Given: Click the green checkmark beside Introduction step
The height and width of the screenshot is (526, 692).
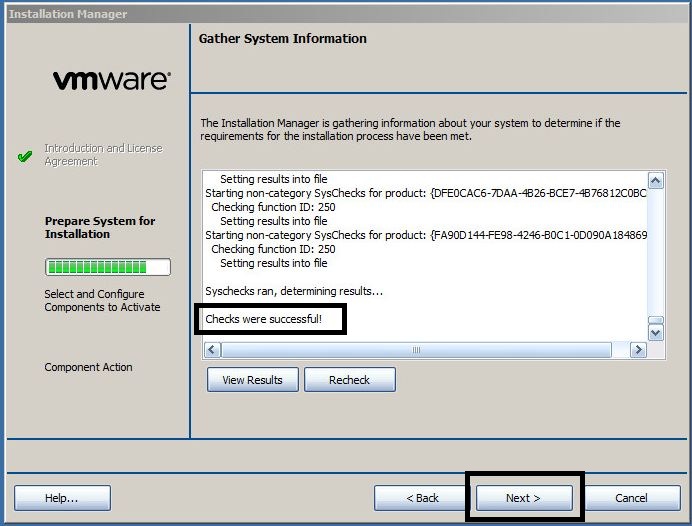Looking at the screenshot, I should click(26, 156).
